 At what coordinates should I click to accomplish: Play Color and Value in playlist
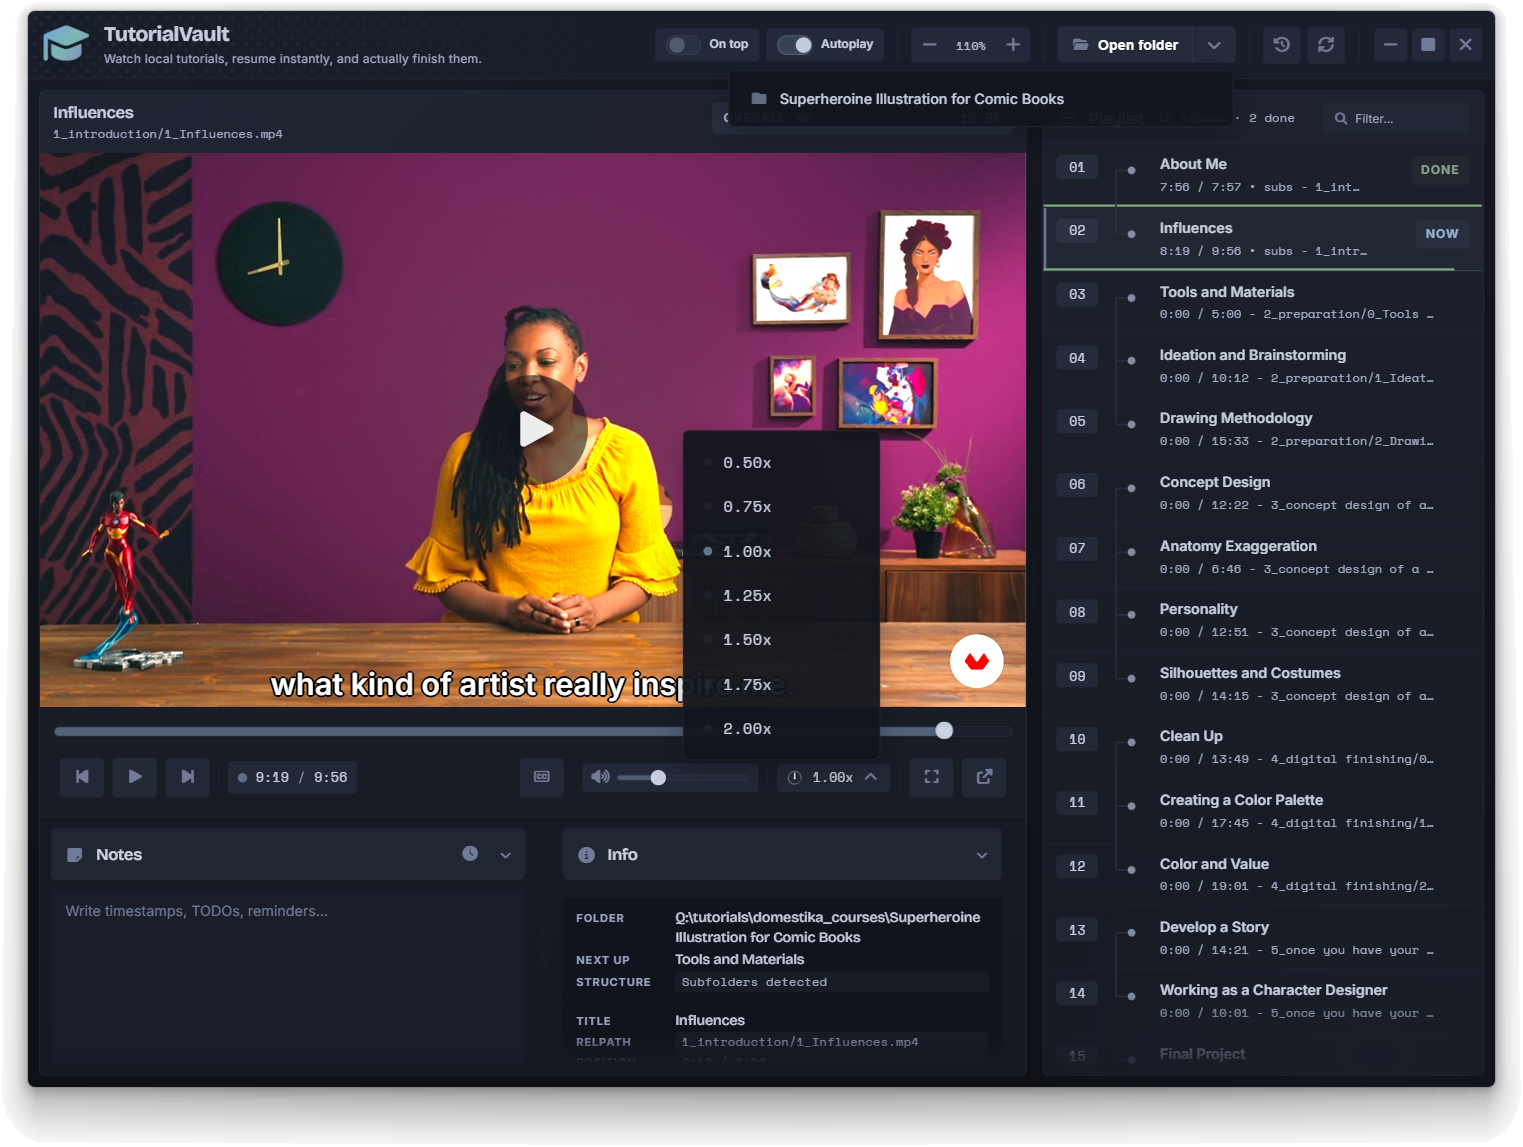[x=1262, y=875]
